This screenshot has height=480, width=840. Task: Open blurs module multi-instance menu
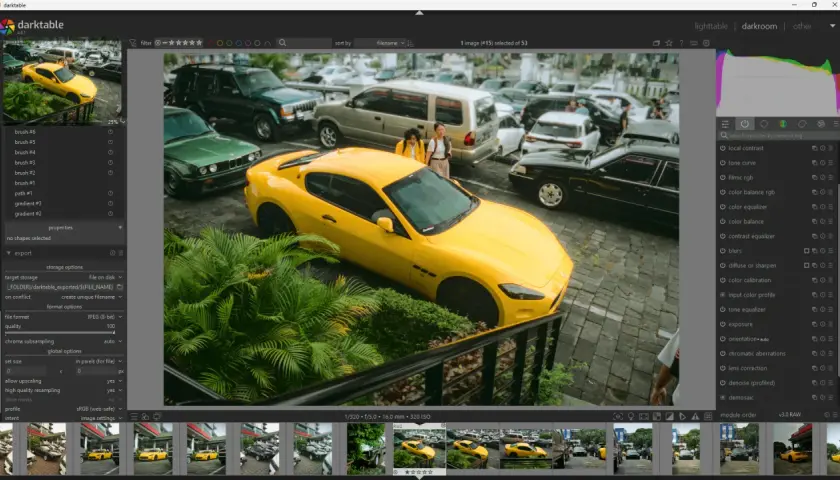pyautogui.click(x=814, y=251)
